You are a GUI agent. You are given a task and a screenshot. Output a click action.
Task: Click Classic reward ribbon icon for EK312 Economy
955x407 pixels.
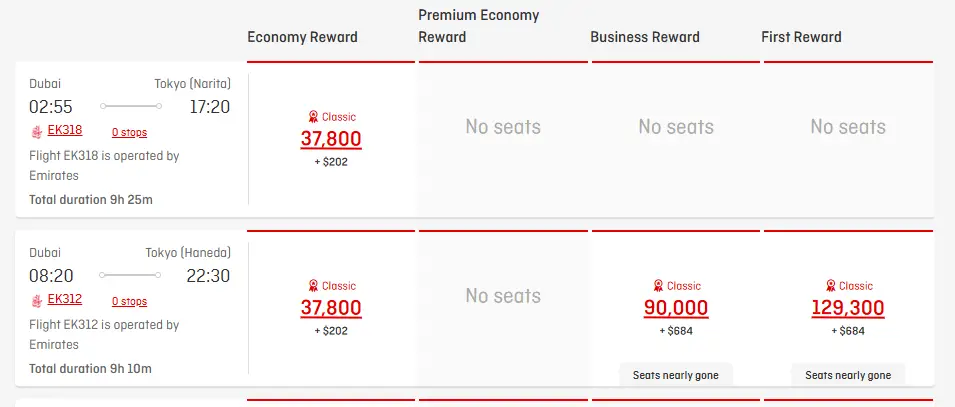(313, 286)
